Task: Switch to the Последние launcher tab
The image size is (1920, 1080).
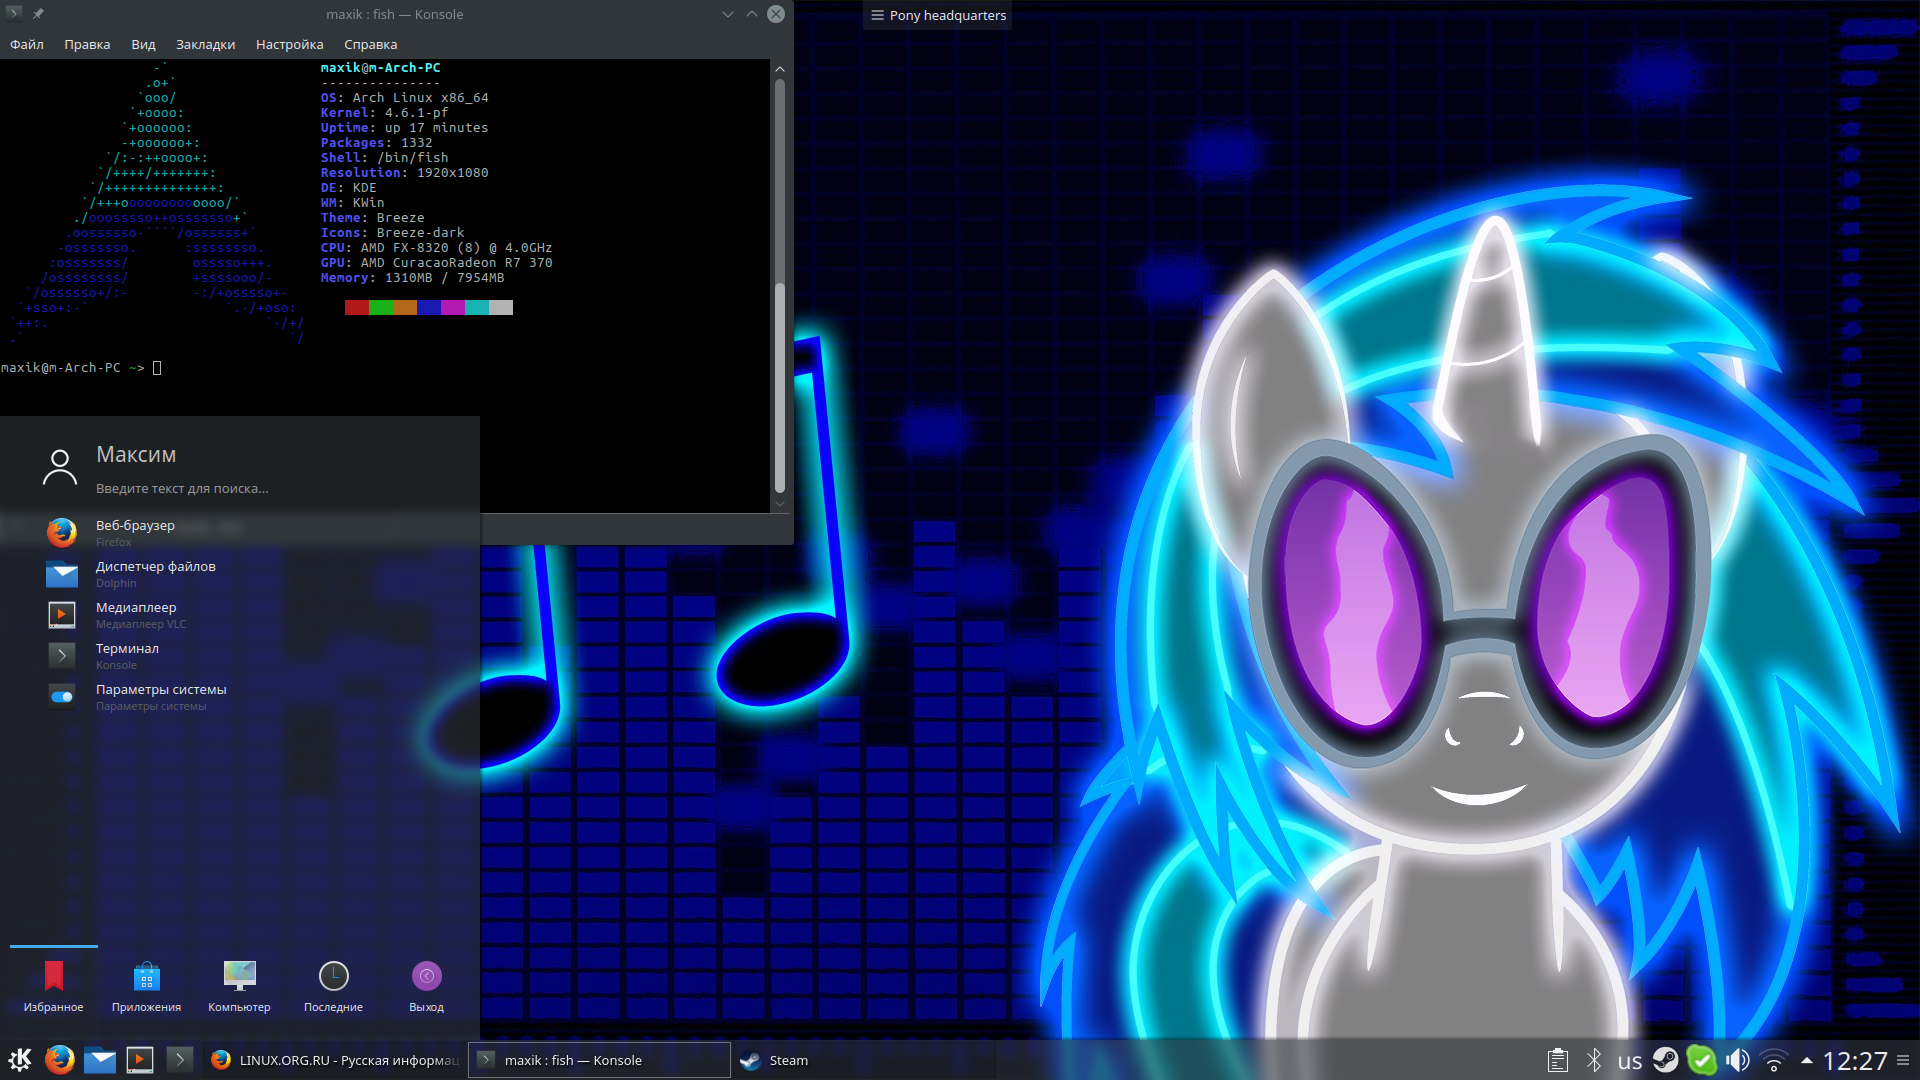Action: (x=333, y=986)
